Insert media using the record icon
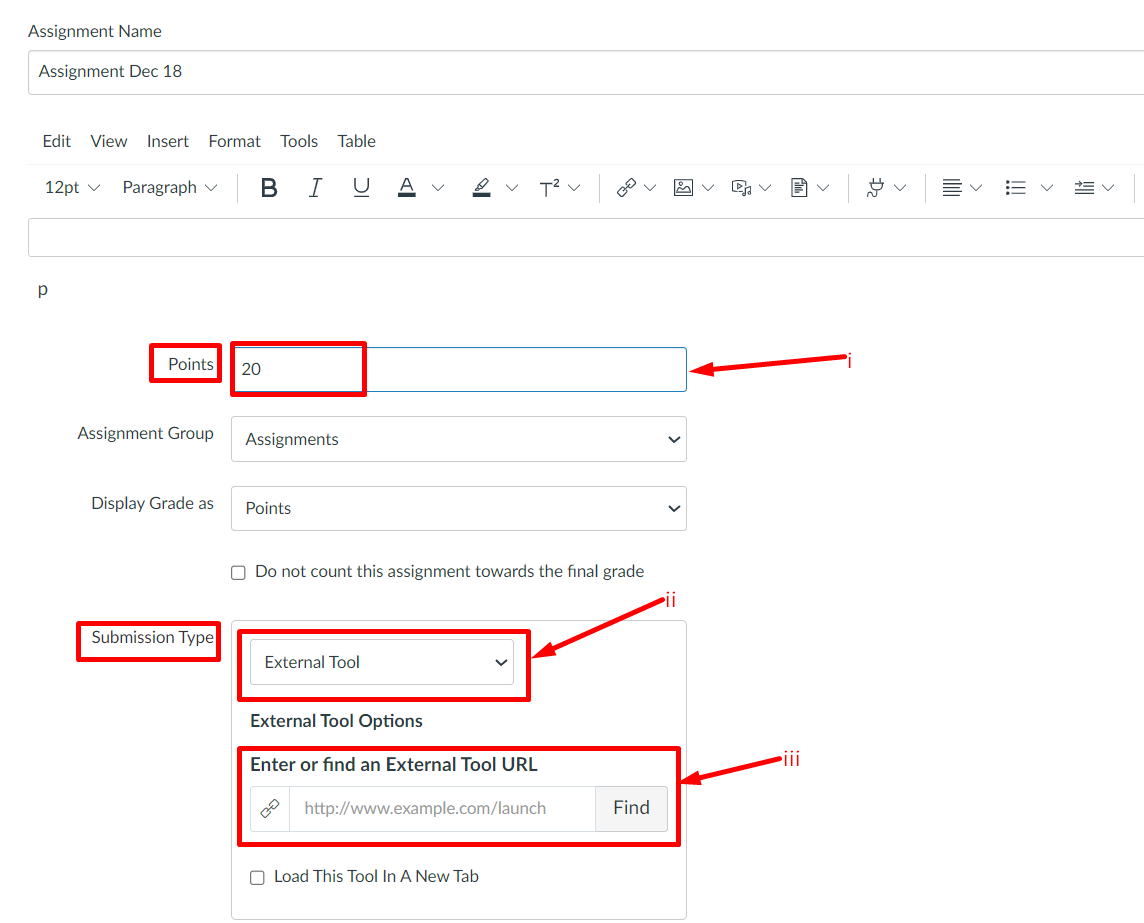The image size is (1144, 923). [743, 187]
